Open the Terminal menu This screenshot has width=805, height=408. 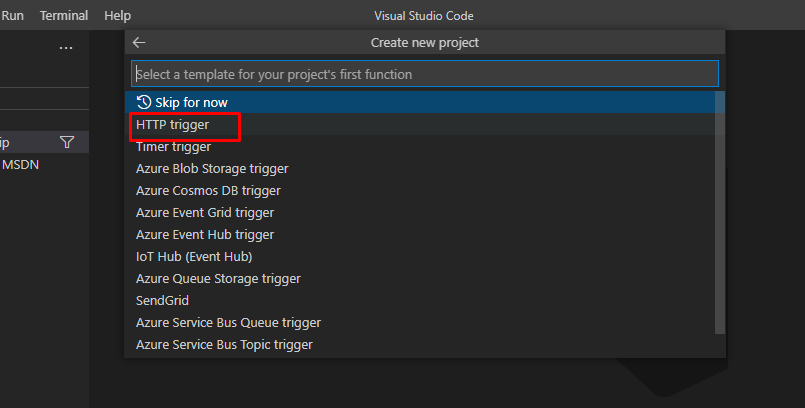pos(64,15)
